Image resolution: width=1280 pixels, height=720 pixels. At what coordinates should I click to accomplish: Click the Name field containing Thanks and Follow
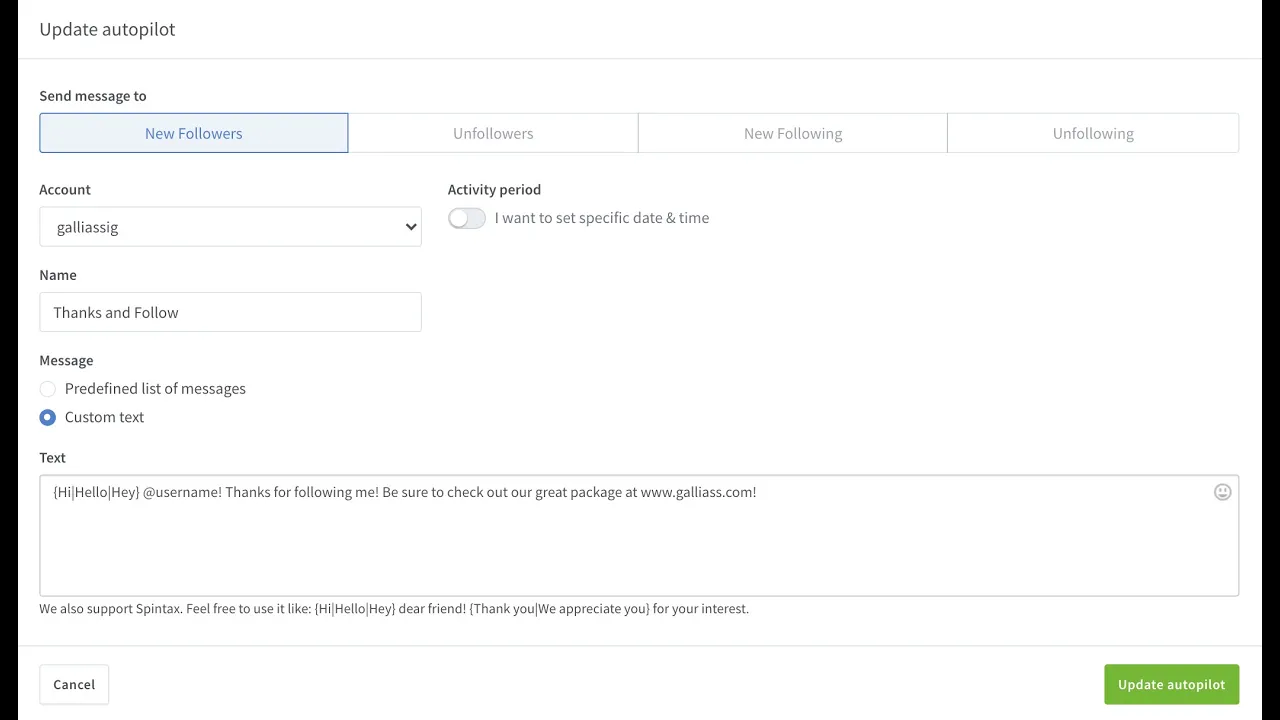[x=230, y=312]
